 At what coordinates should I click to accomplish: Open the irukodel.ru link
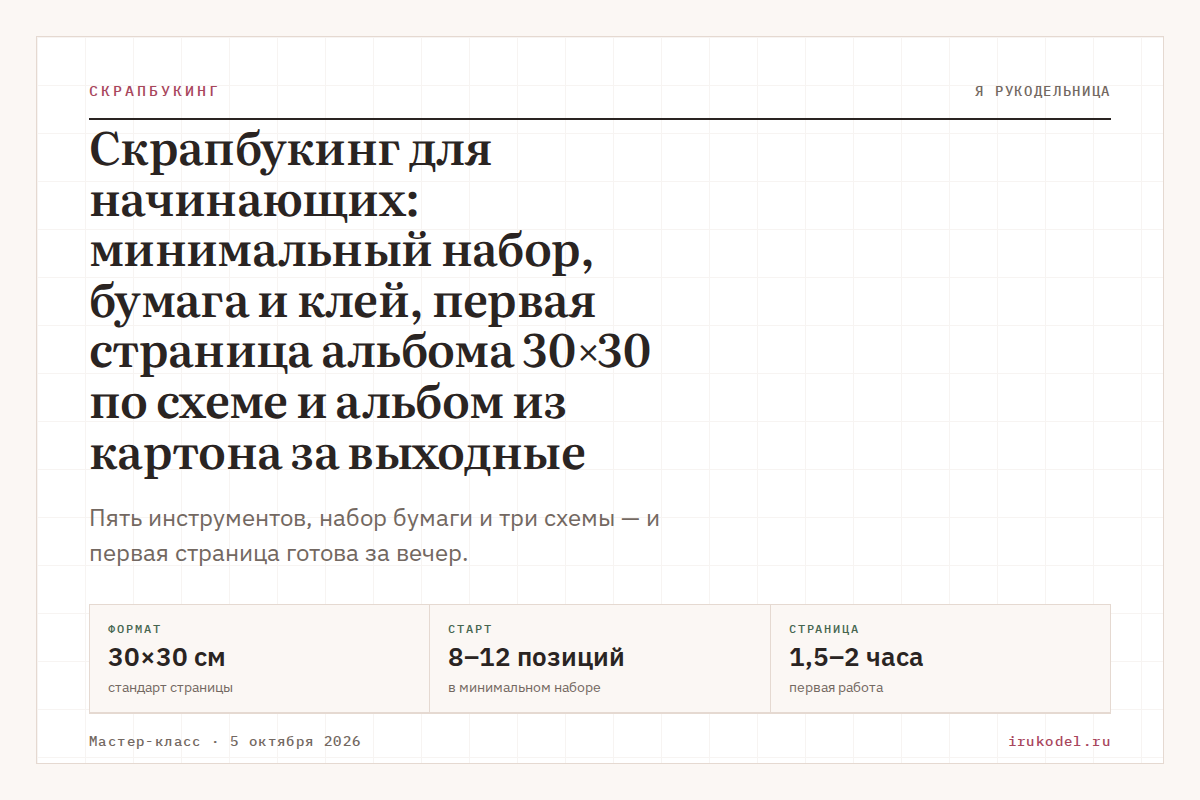click(1059, 742)
